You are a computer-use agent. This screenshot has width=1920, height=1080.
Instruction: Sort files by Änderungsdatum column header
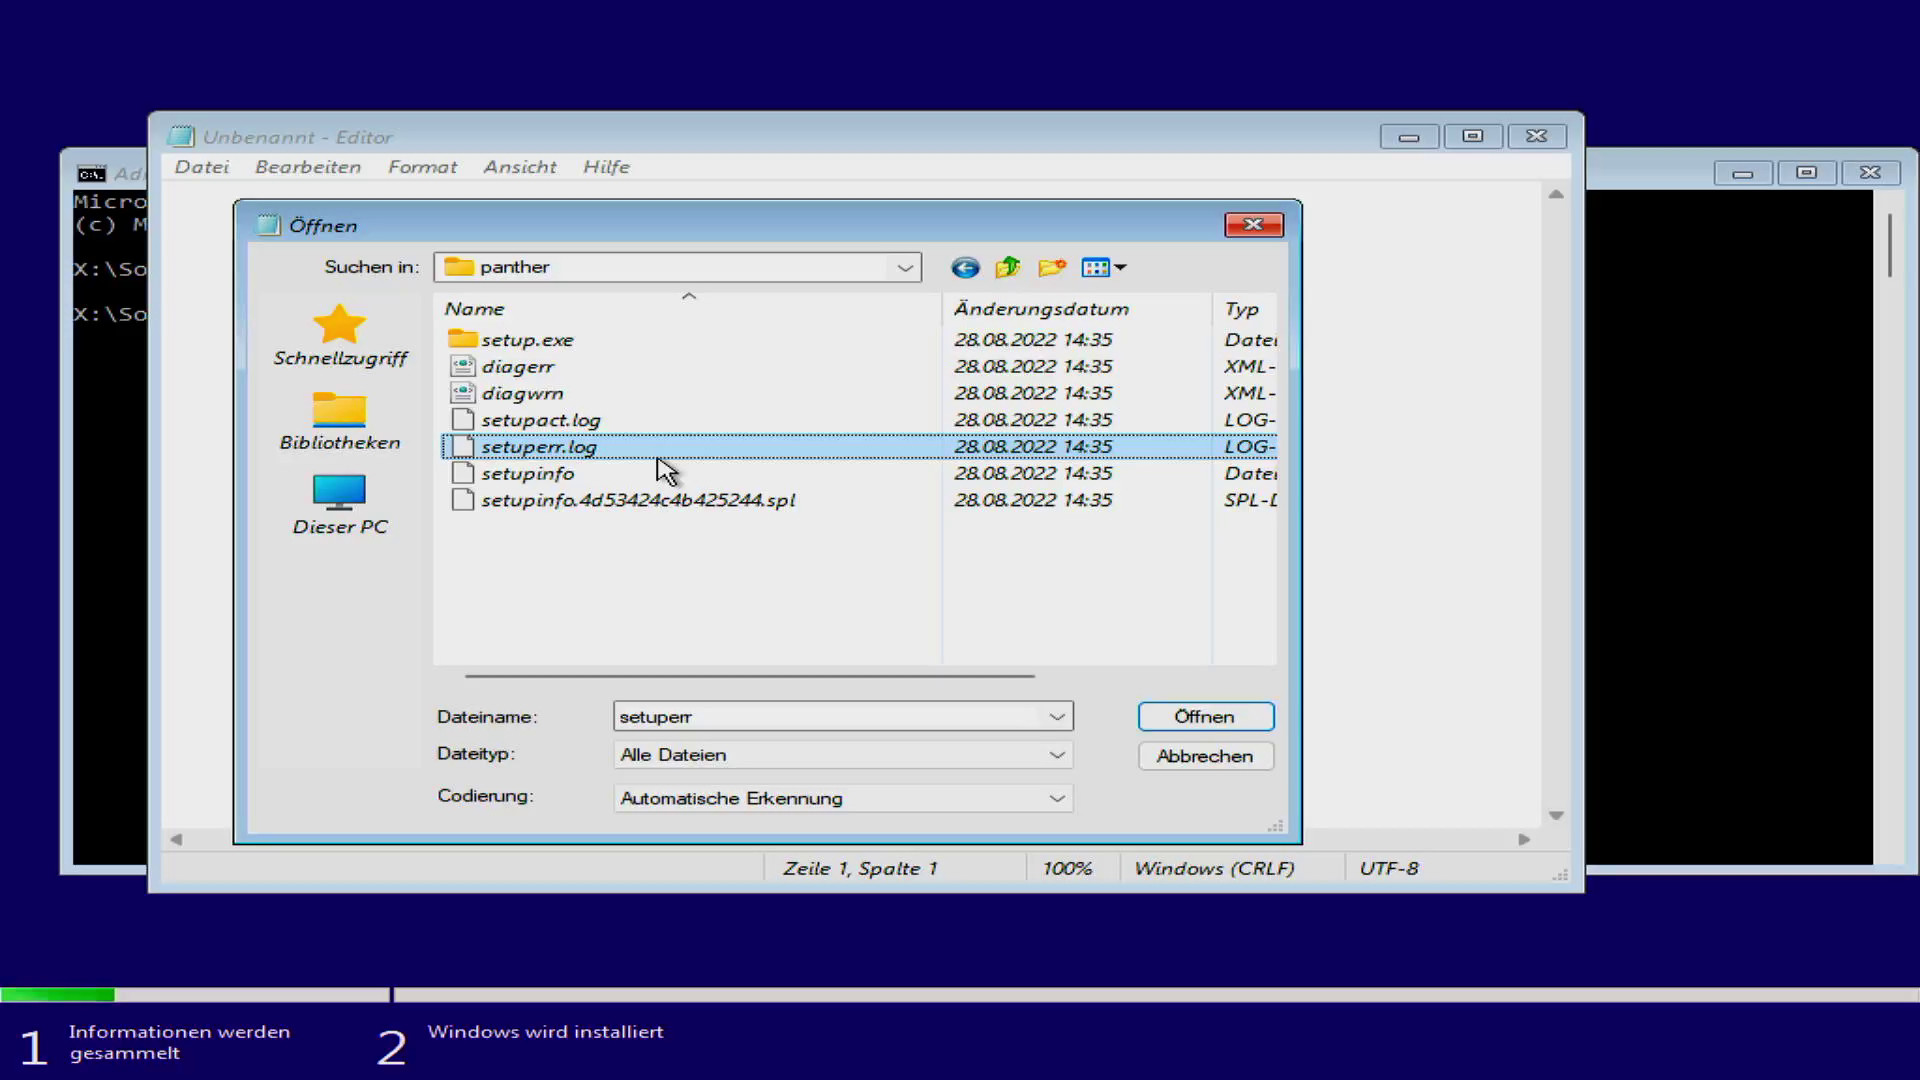[x=1077, y=309]
